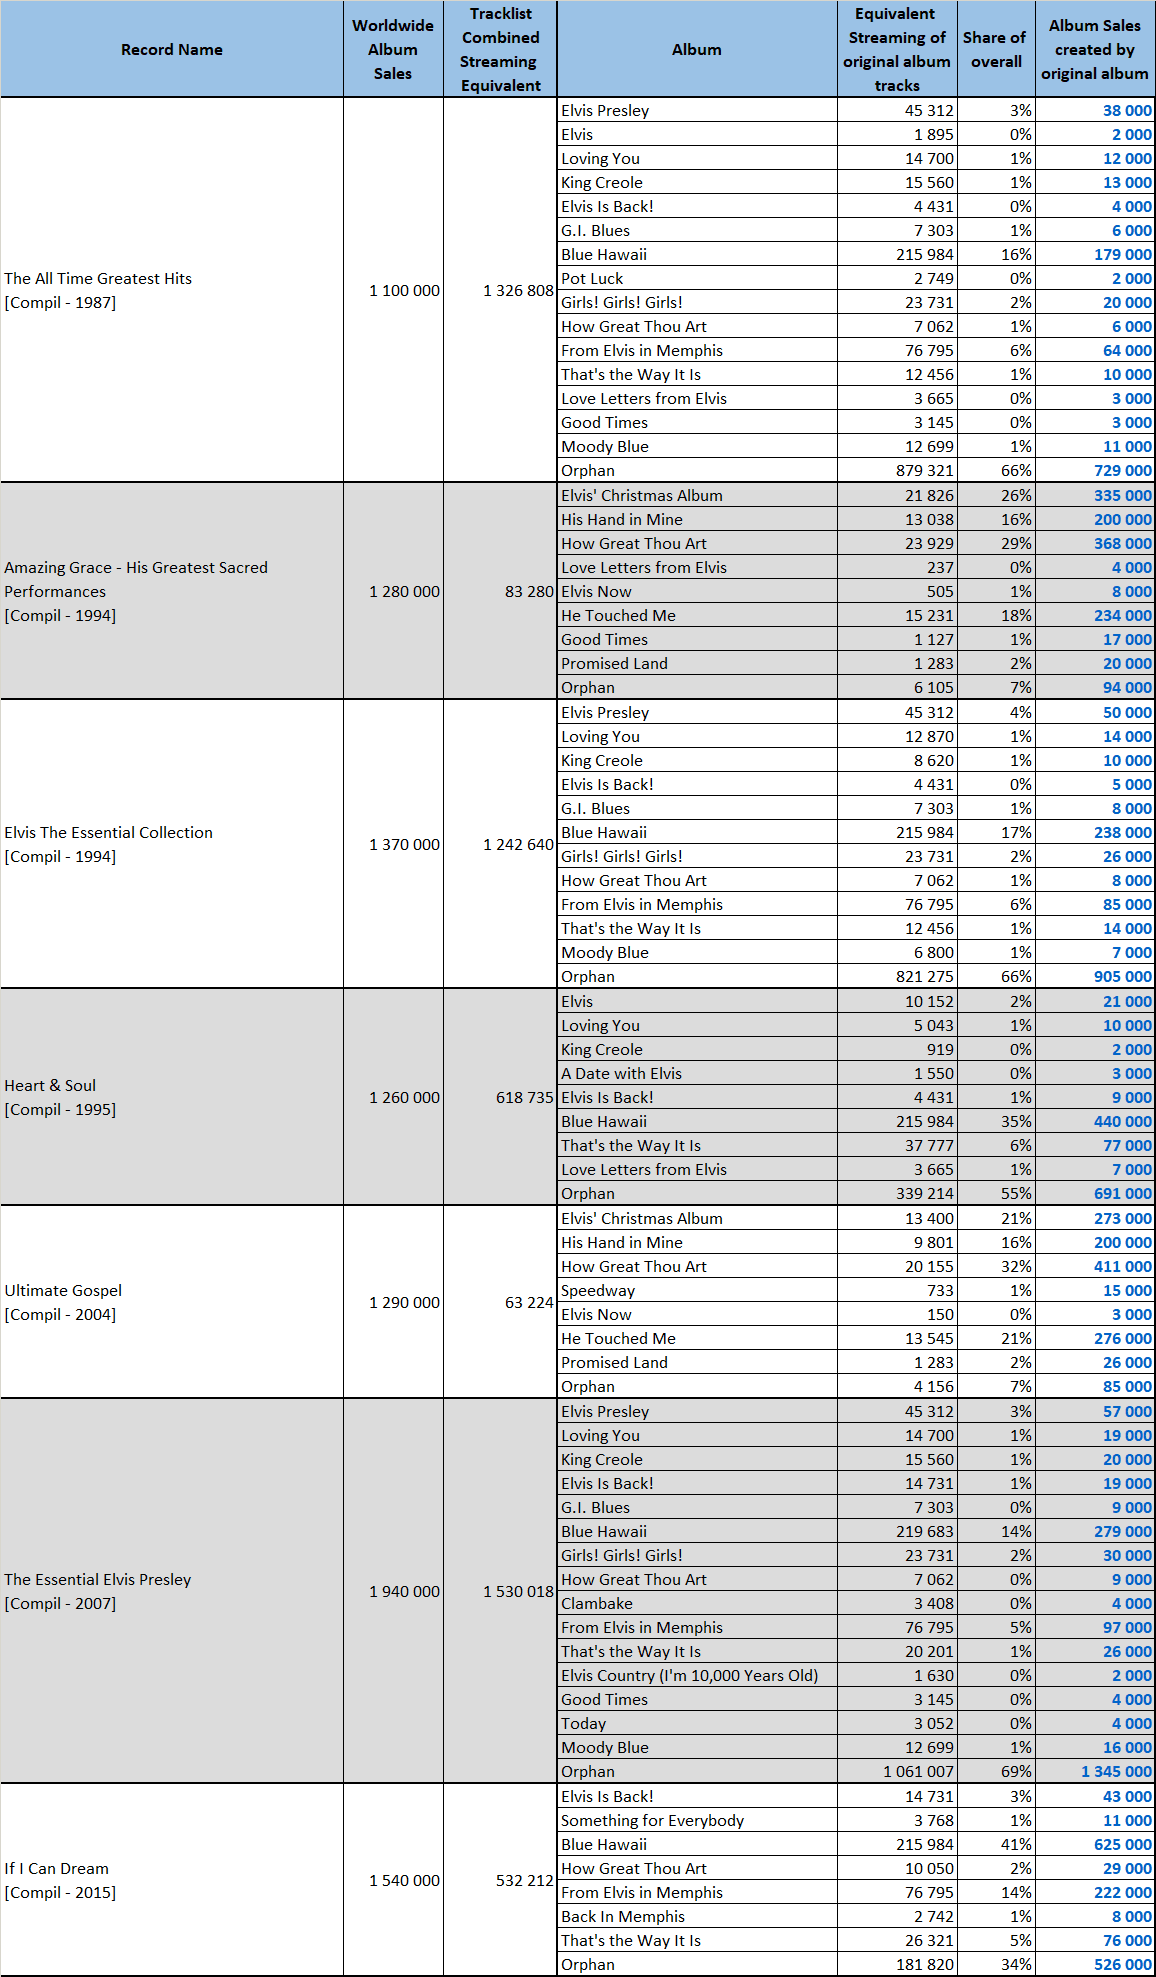Select album sales figure "625 000"
This screenshot has height=1977, width=1156.
tap(1123, 1844)
